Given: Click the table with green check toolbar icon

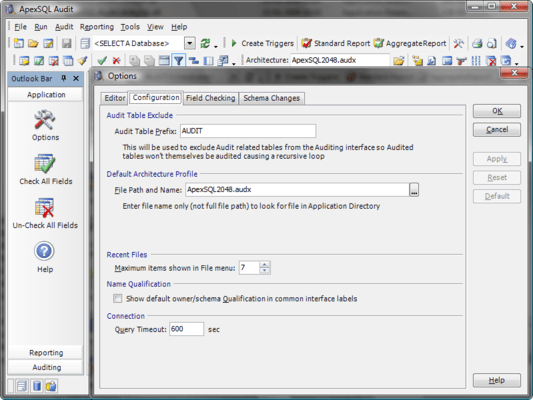Looking at the screenshot, I should click(39, 60).
